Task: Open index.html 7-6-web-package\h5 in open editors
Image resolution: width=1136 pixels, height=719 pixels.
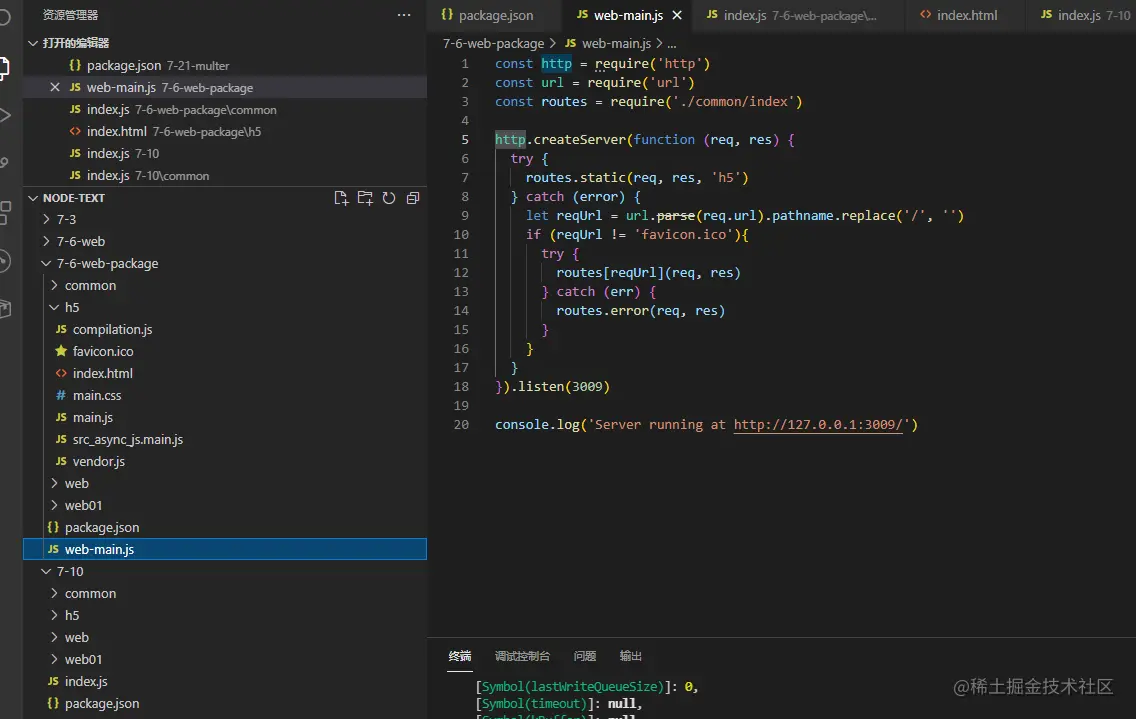Action: click(225, 131)
